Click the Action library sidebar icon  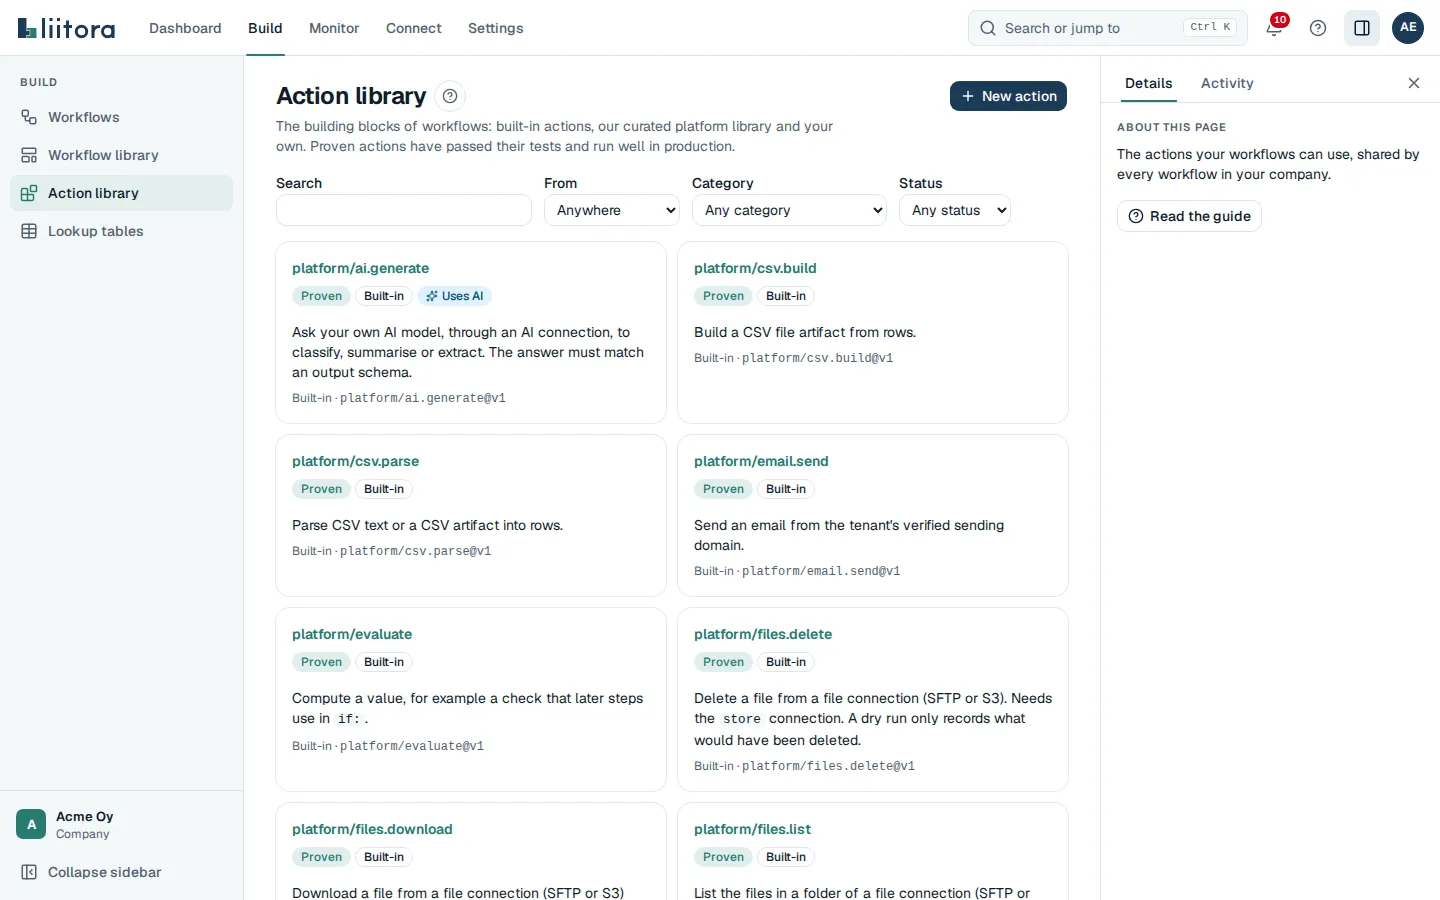pos(29,193)
